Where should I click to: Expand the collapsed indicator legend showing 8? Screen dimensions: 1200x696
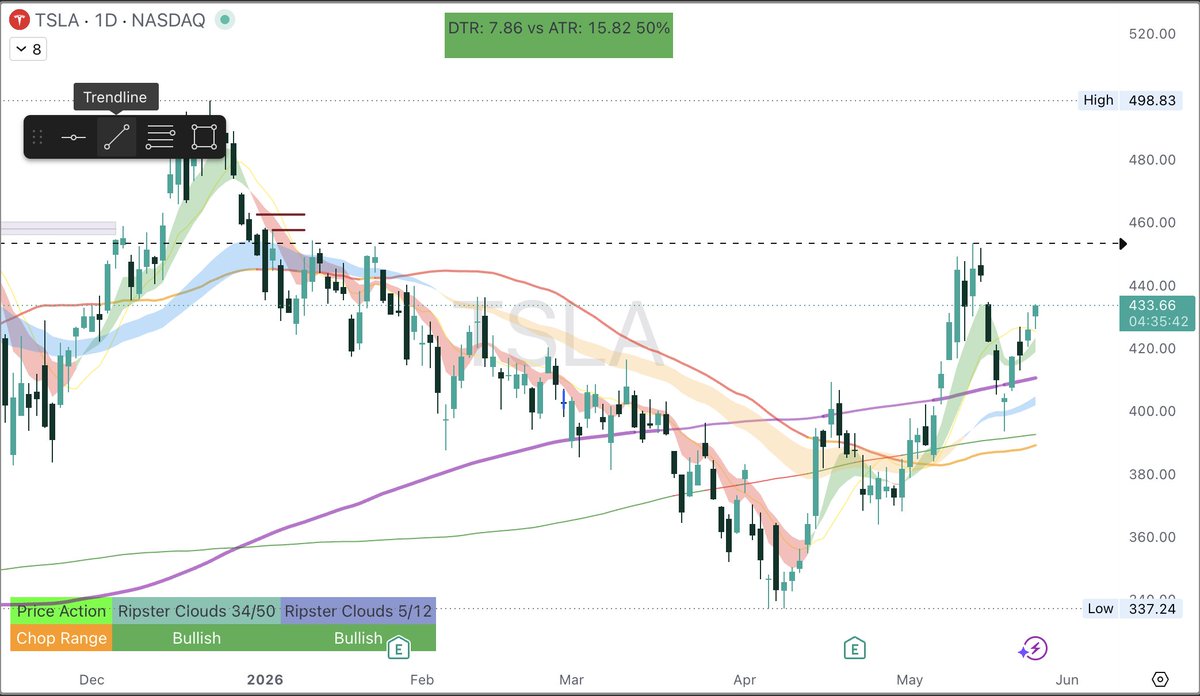point(27,48)
